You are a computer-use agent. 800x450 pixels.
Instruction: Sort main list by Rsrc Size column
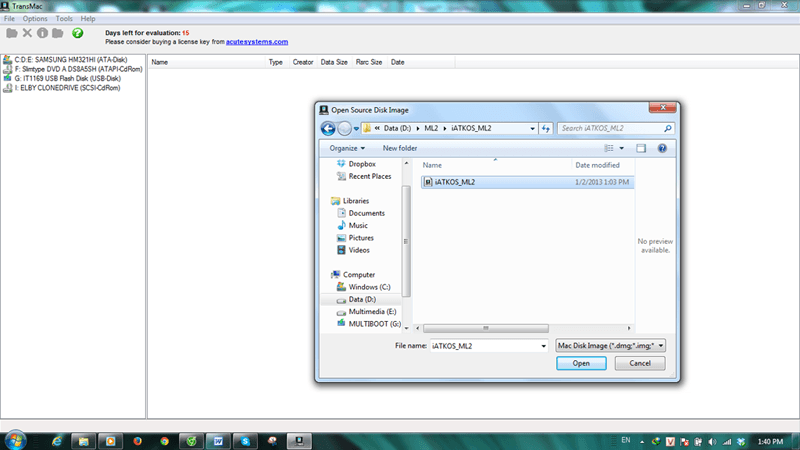(369, 62)
